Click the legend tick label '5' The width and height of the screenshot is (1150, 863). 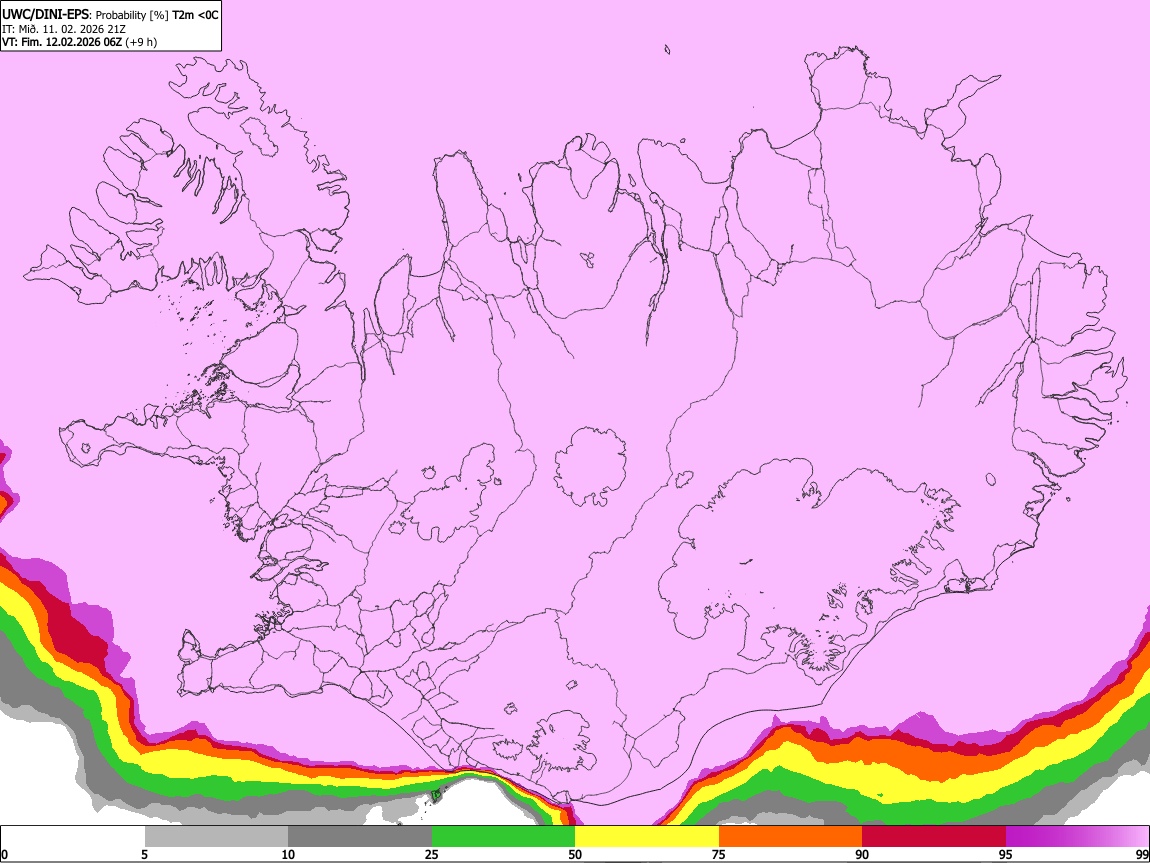pos(144,854)
